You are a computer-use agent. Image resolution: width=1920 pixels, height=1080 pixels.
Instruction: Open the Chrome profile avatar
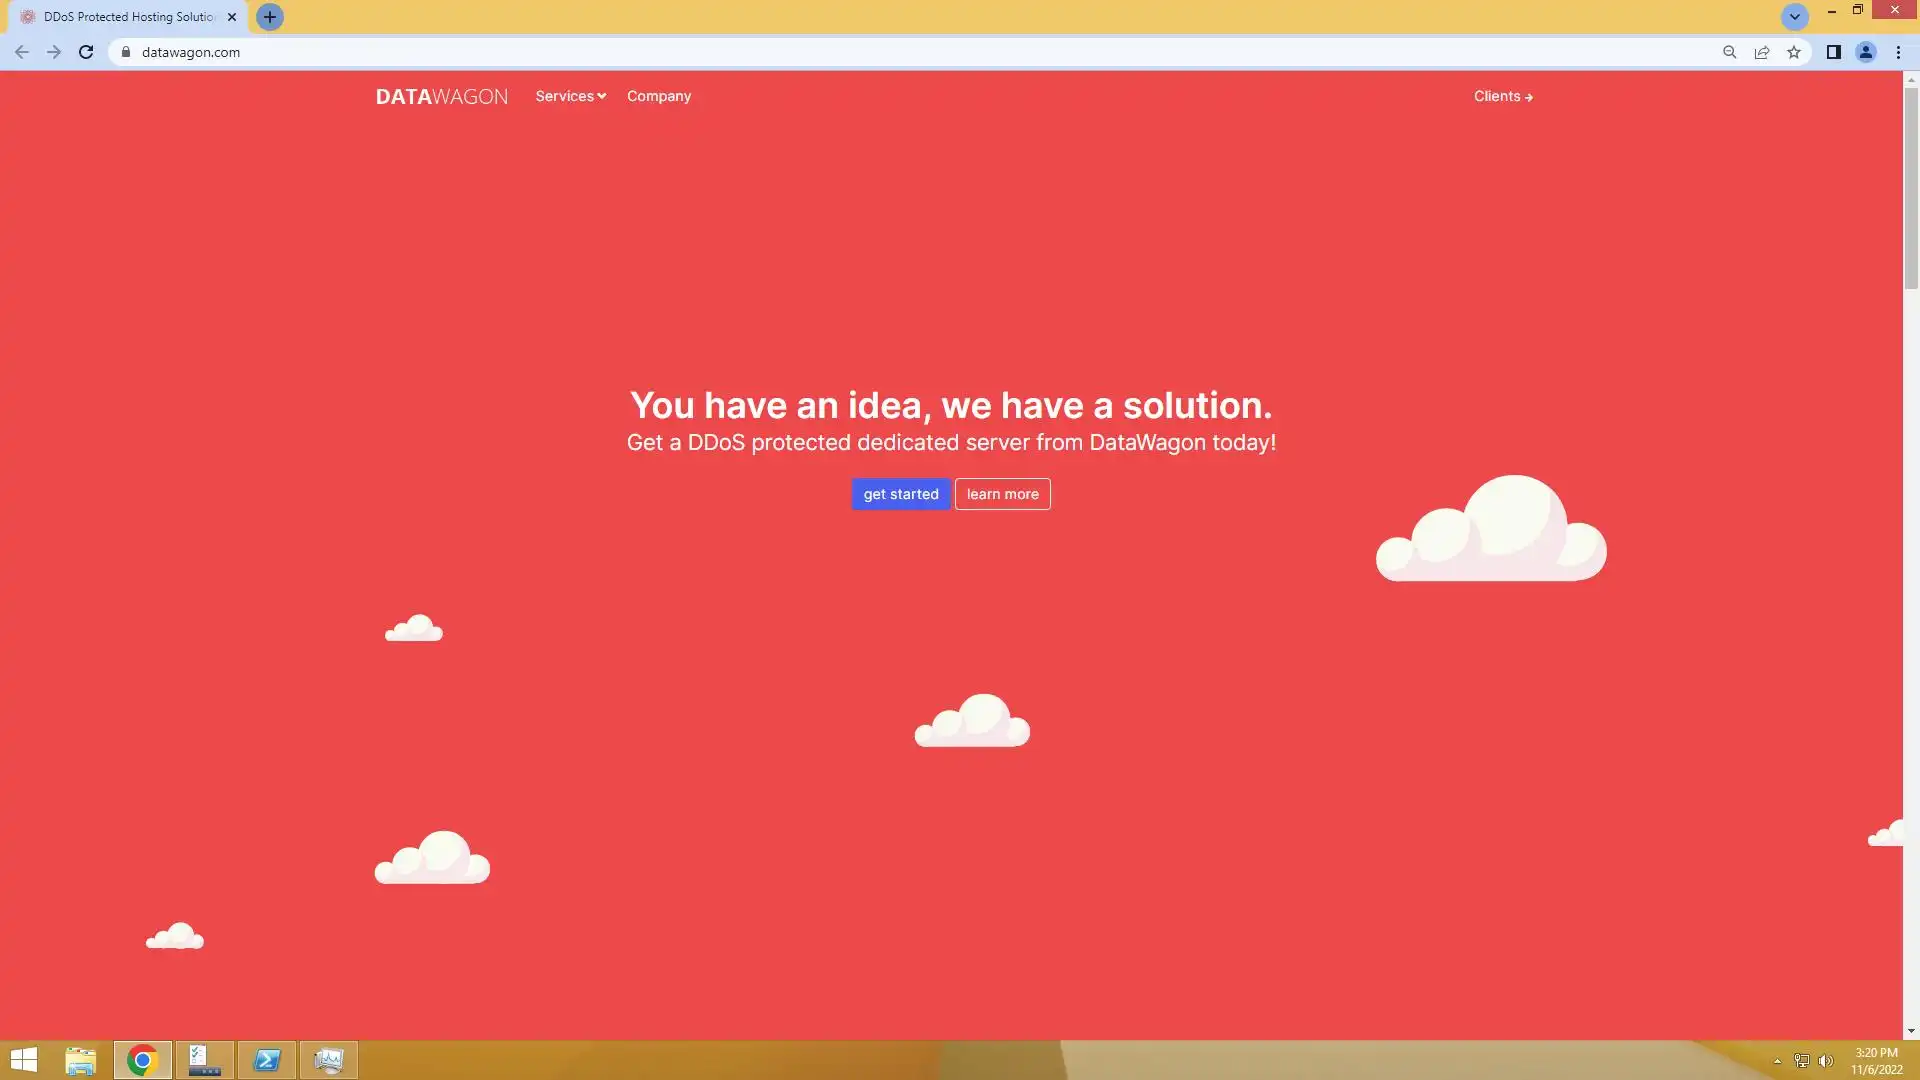(x=1865, y=52)
